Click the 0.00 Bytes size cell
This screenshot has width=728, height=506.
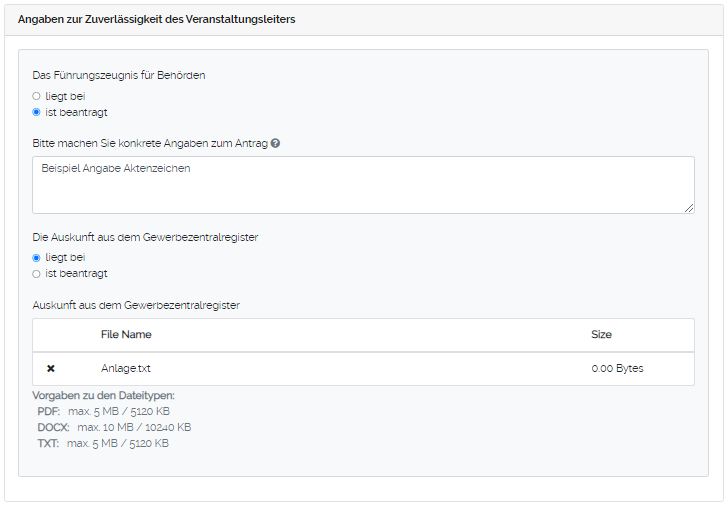coord(617,368)
